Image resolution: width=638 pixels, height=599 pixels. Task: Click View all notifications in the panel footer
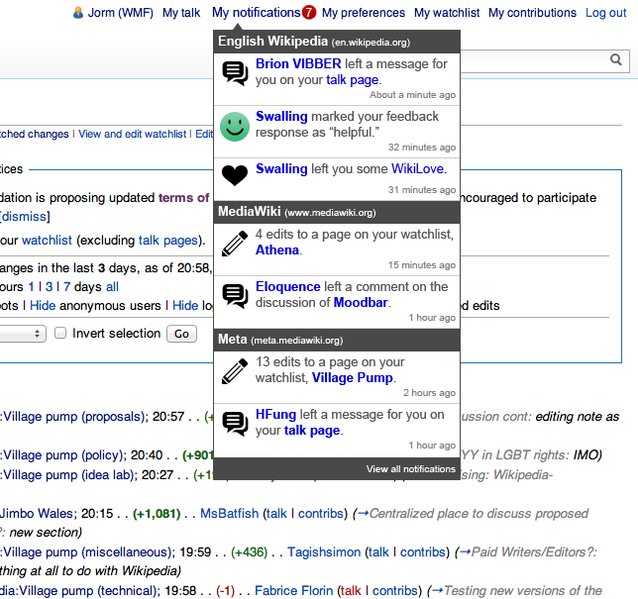[x=411, y=469]
